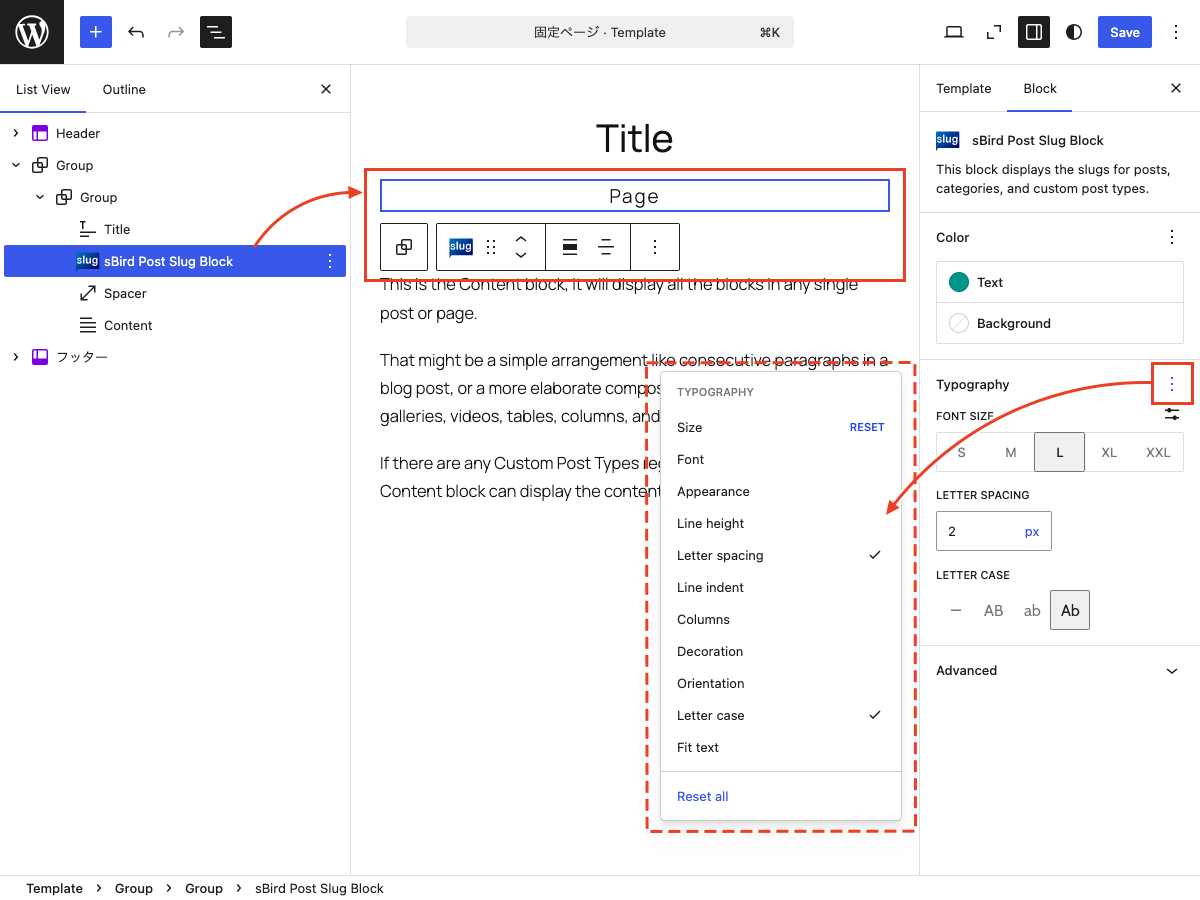The width and height of the screenshot is (1200, 900).
Task: Switch to the Outline tab
Action: (x=124, y=89)
